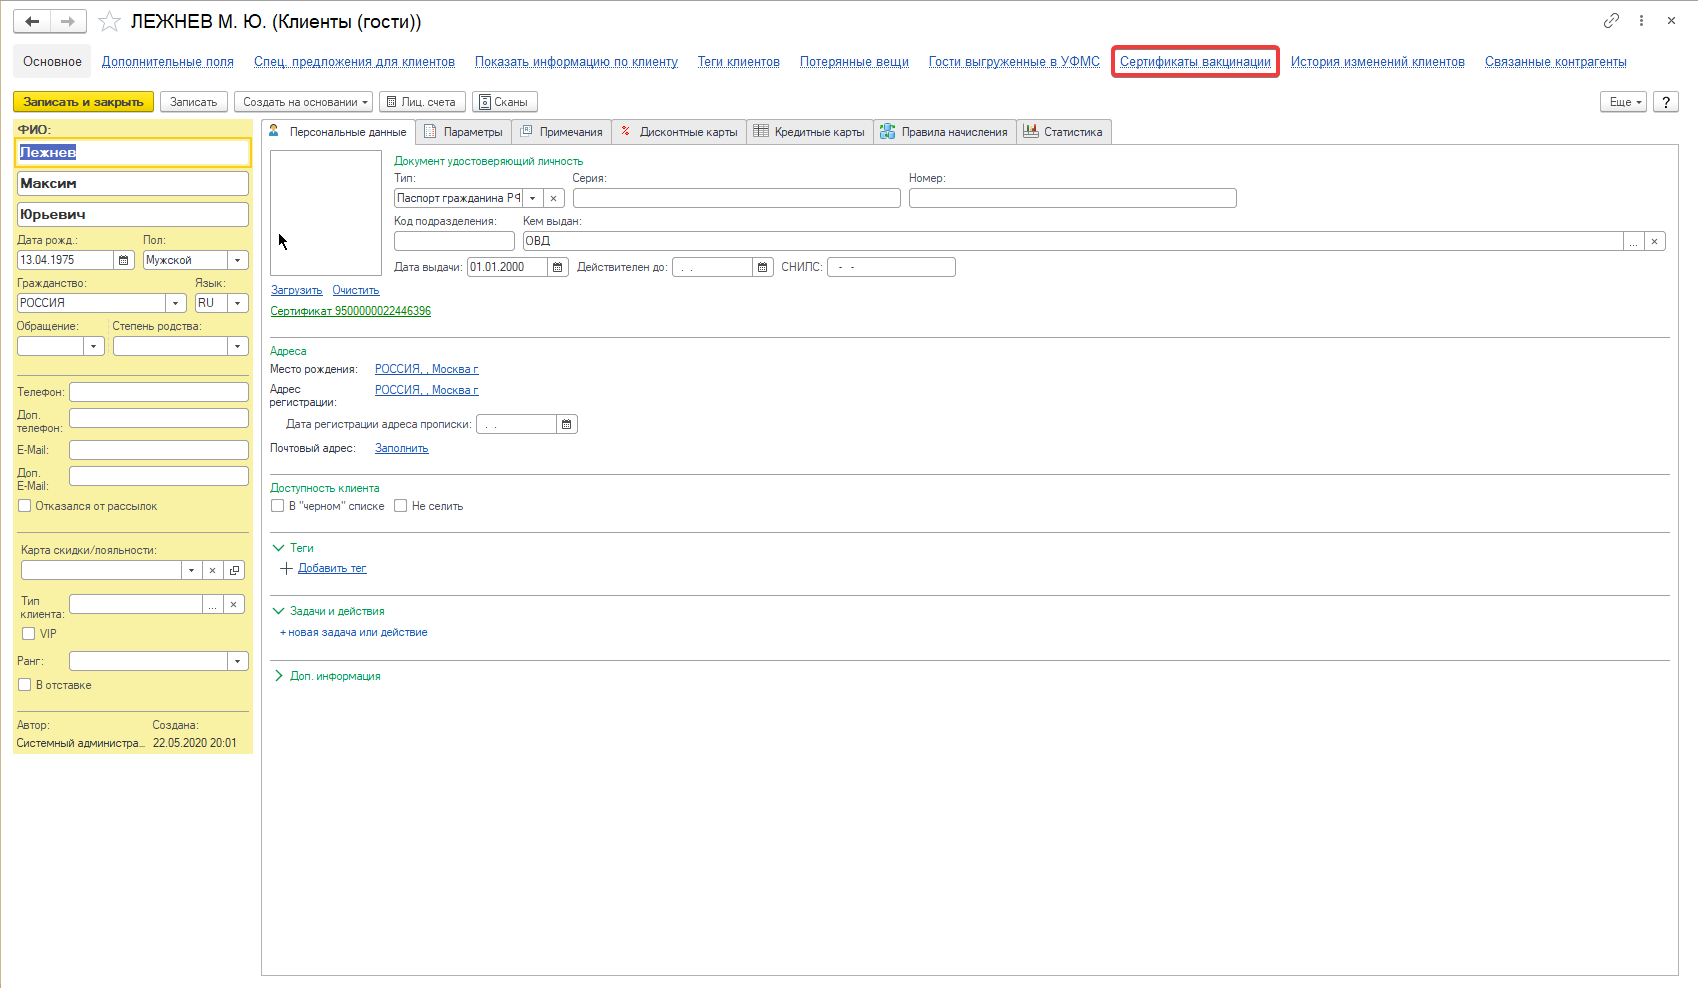Open the 'Язык' language dropdown
This screenshot has width=1698, height=988.
coord(238,303)
